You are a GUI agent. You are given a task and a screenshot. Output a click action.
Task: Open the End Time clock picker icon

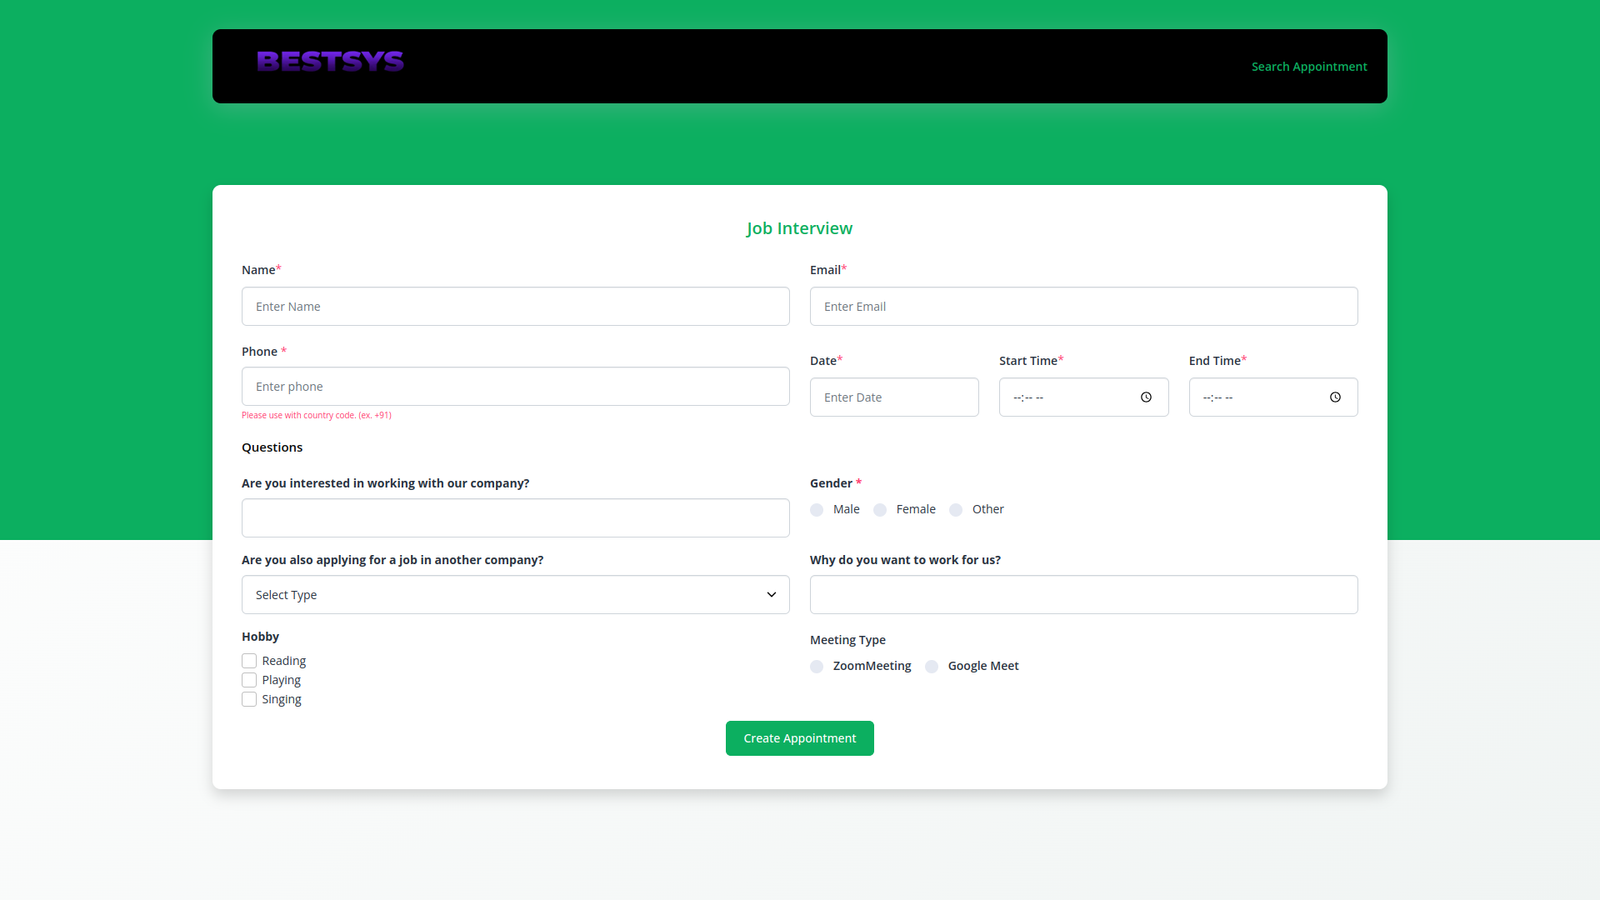click(1335, 397)
